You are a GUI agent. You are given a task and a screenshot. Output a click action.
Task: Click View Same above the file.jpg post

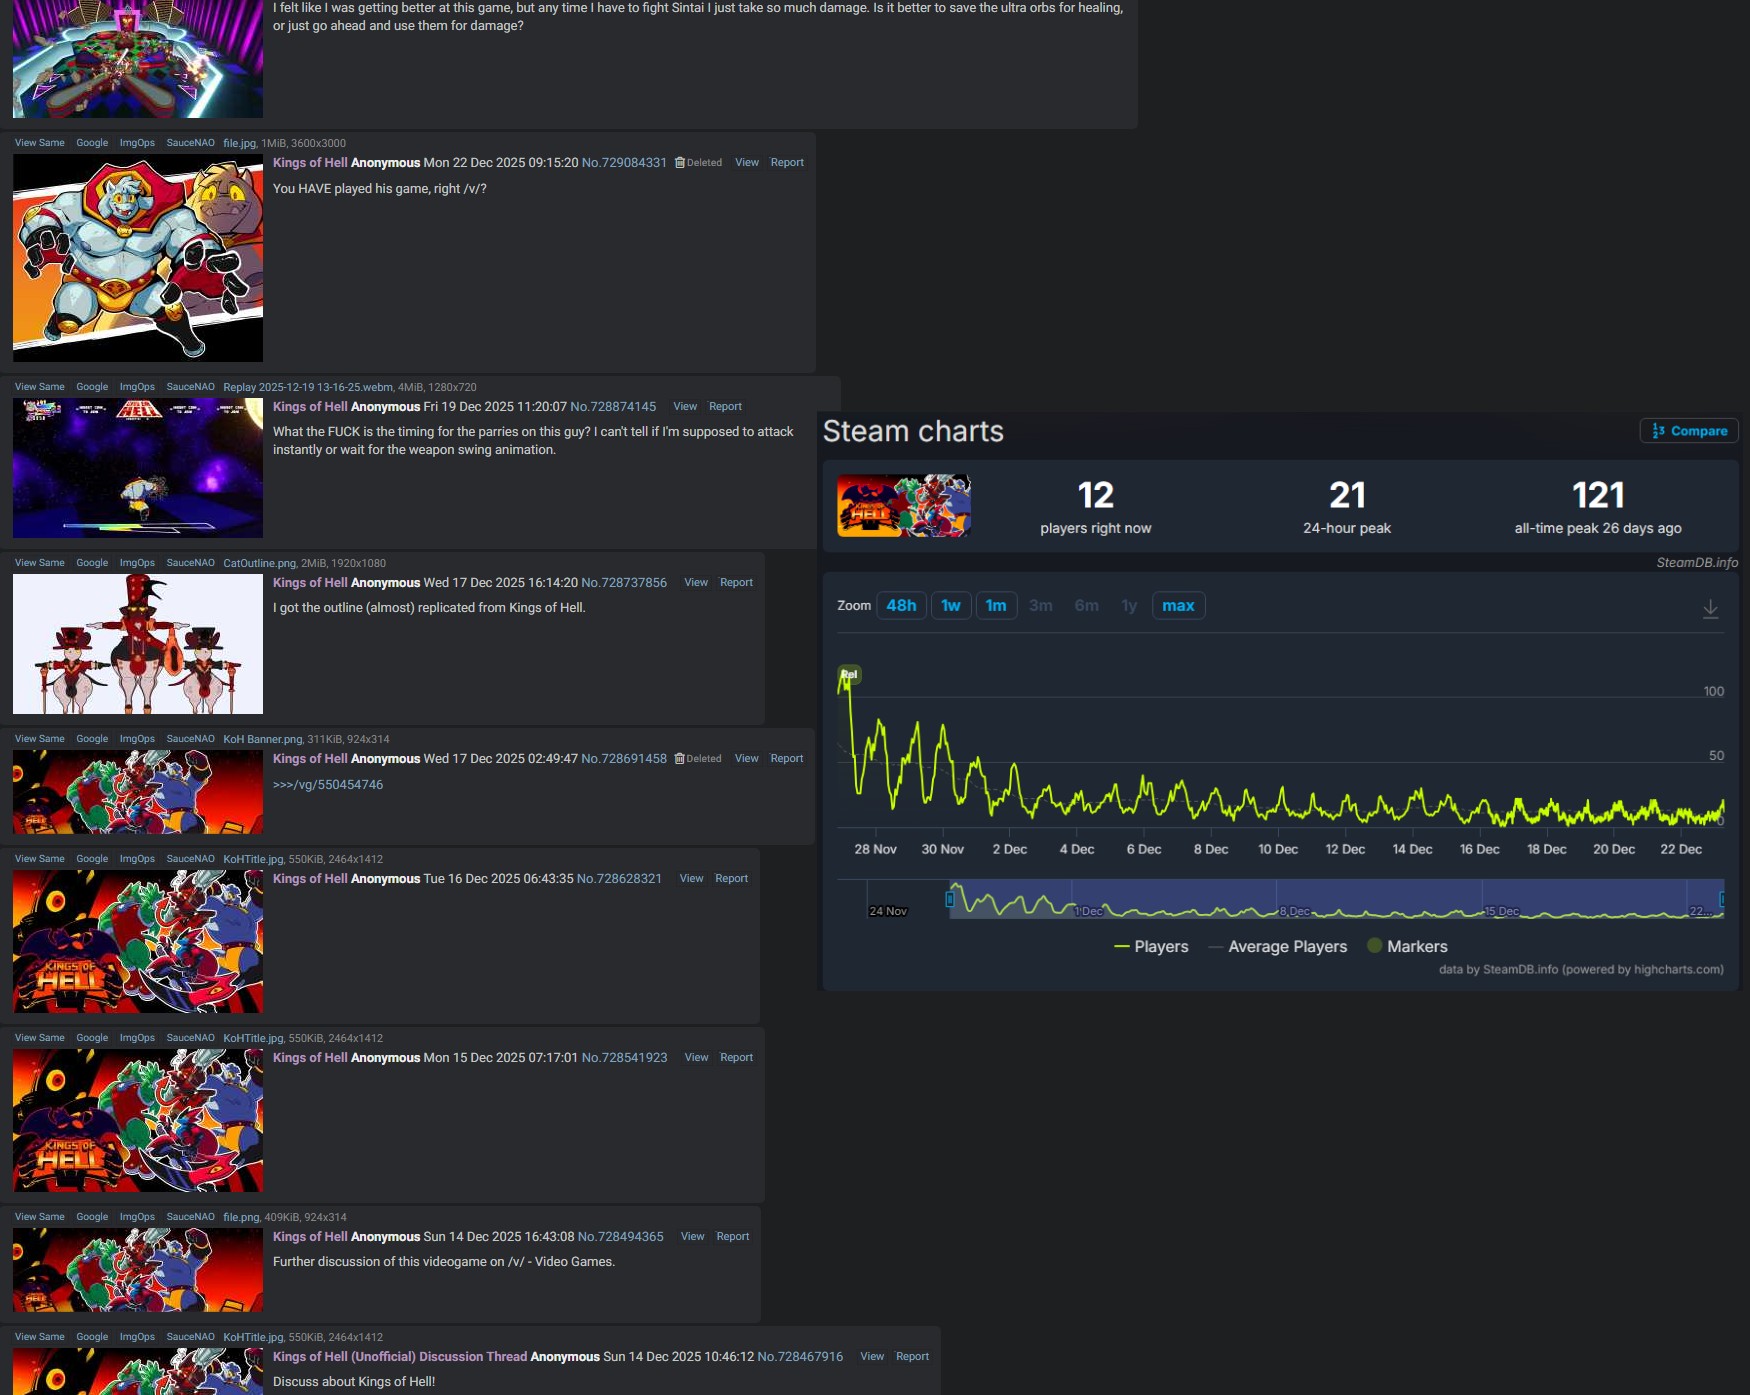point(40,143)
